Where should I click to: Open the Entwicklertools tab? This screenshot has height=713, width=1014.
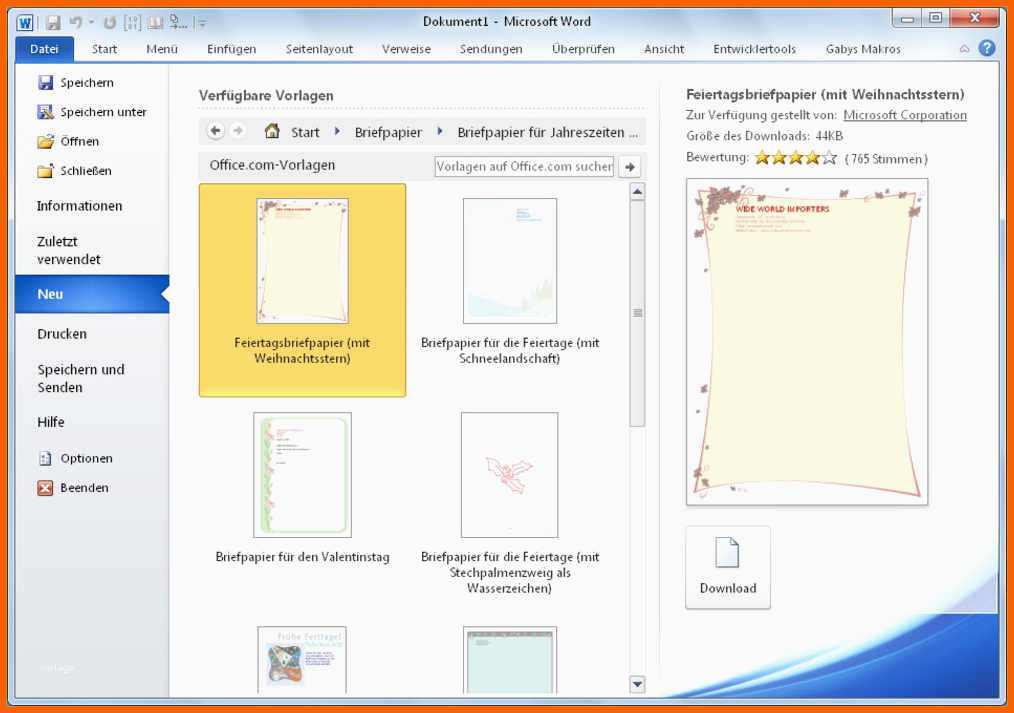click(755, 49)
